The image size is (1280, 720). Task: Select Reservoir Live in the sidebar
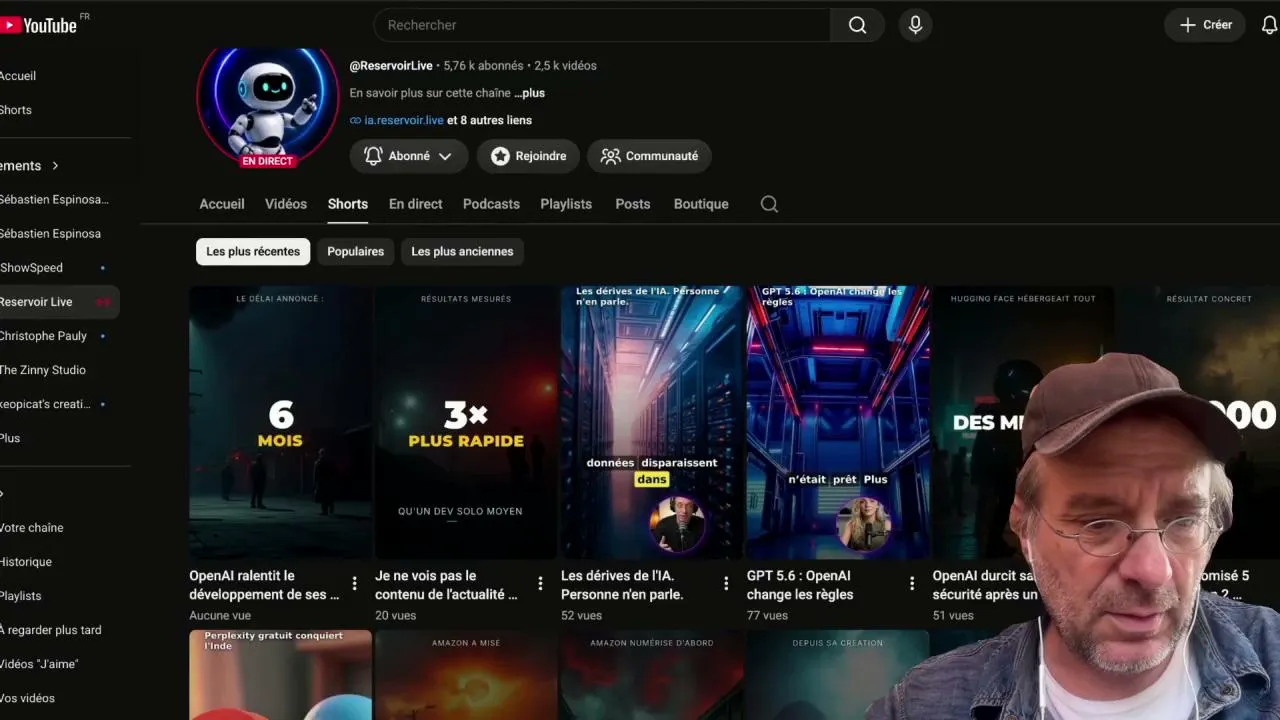click(36, 302)
